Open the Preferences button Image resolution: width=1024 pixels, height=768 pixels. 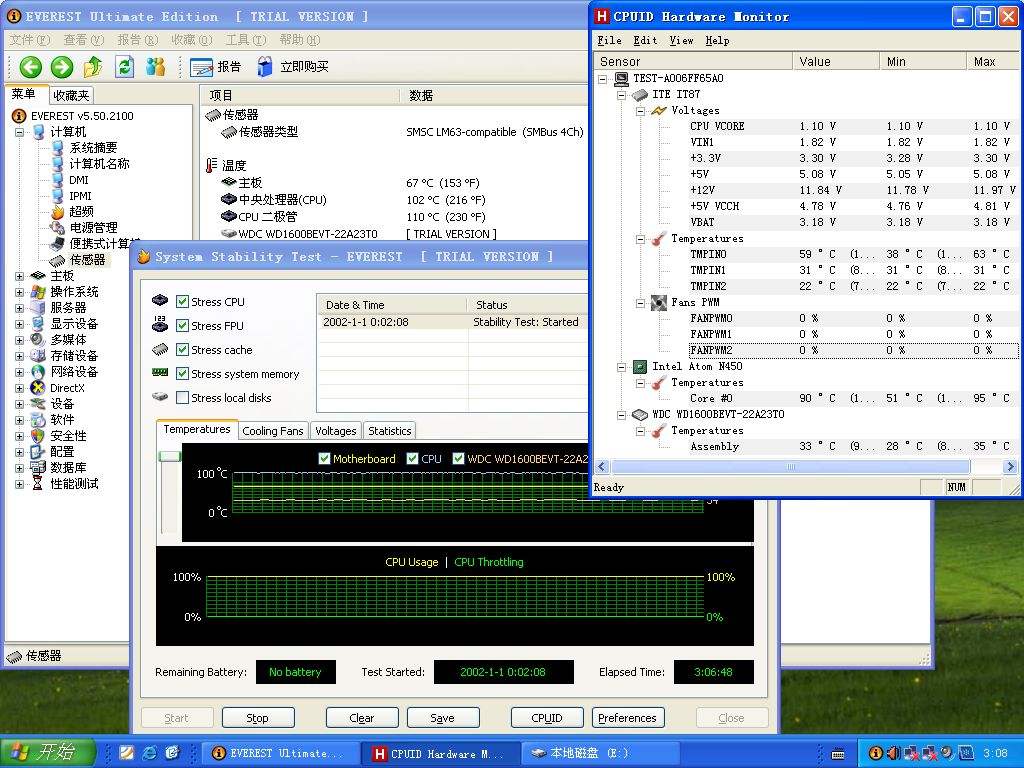[628, 718]
